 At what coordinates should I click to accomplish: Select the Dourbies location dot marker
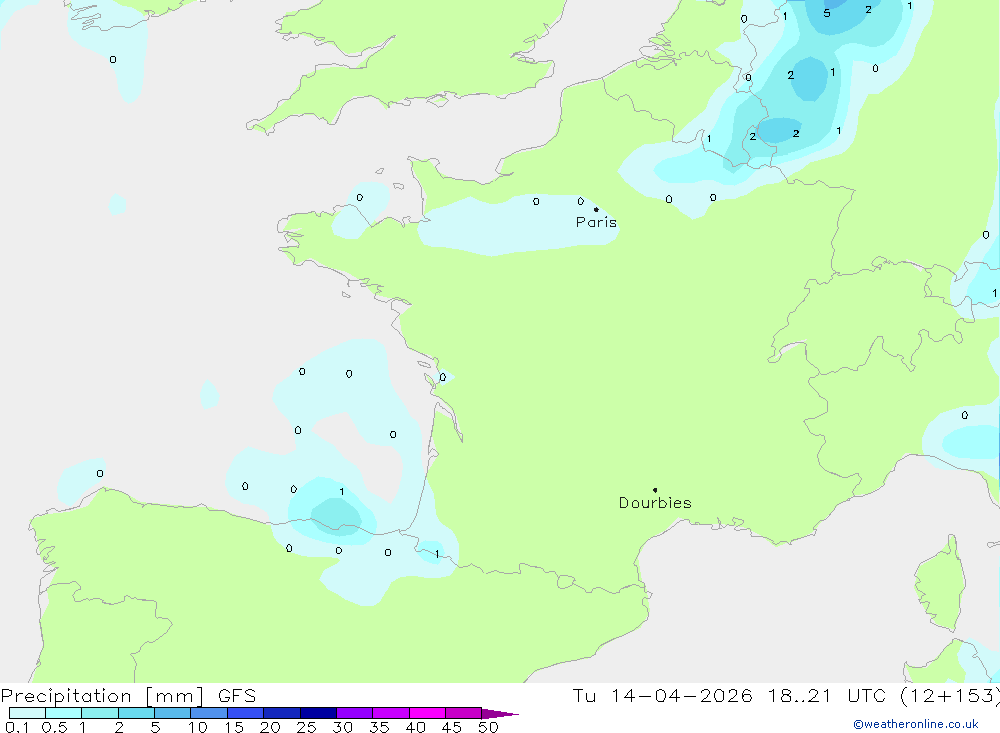pos(655,490)
